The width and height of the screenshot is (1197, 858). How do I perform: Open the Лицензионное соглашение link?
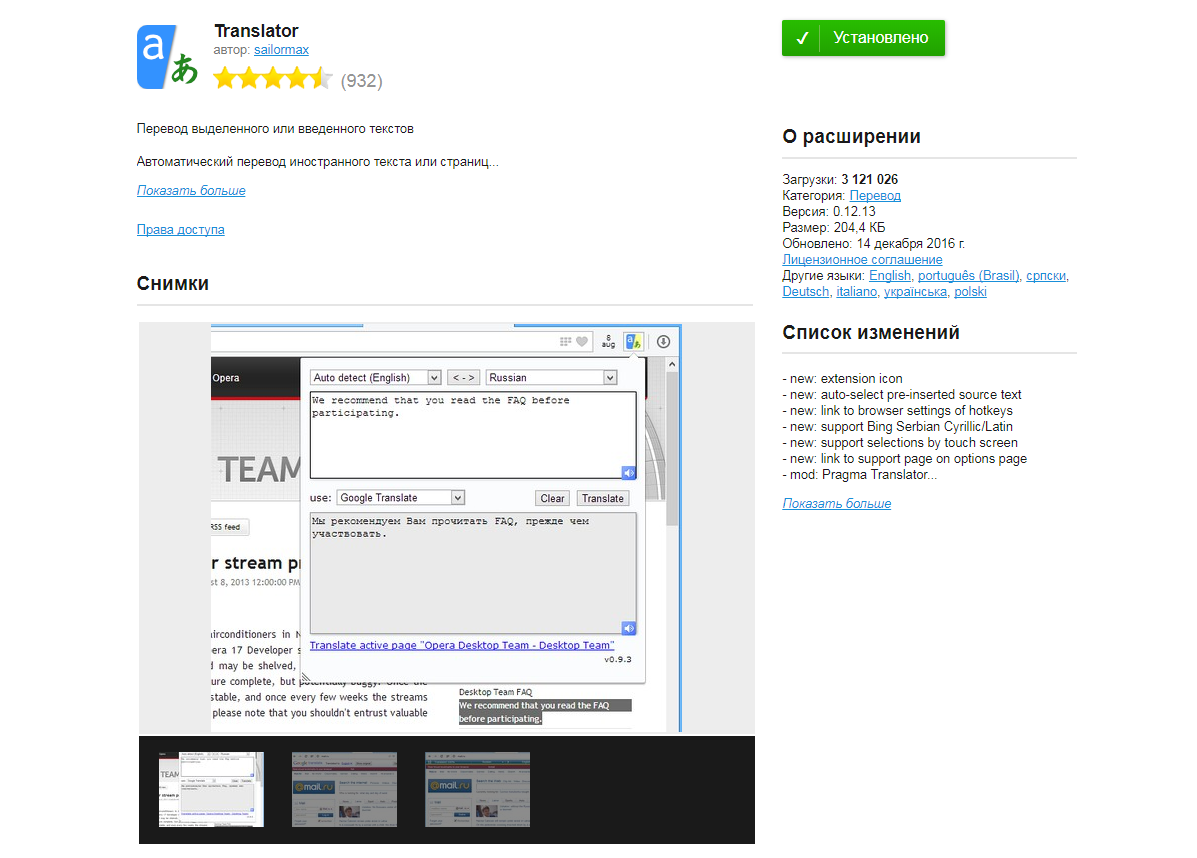[x=862, y=260]
